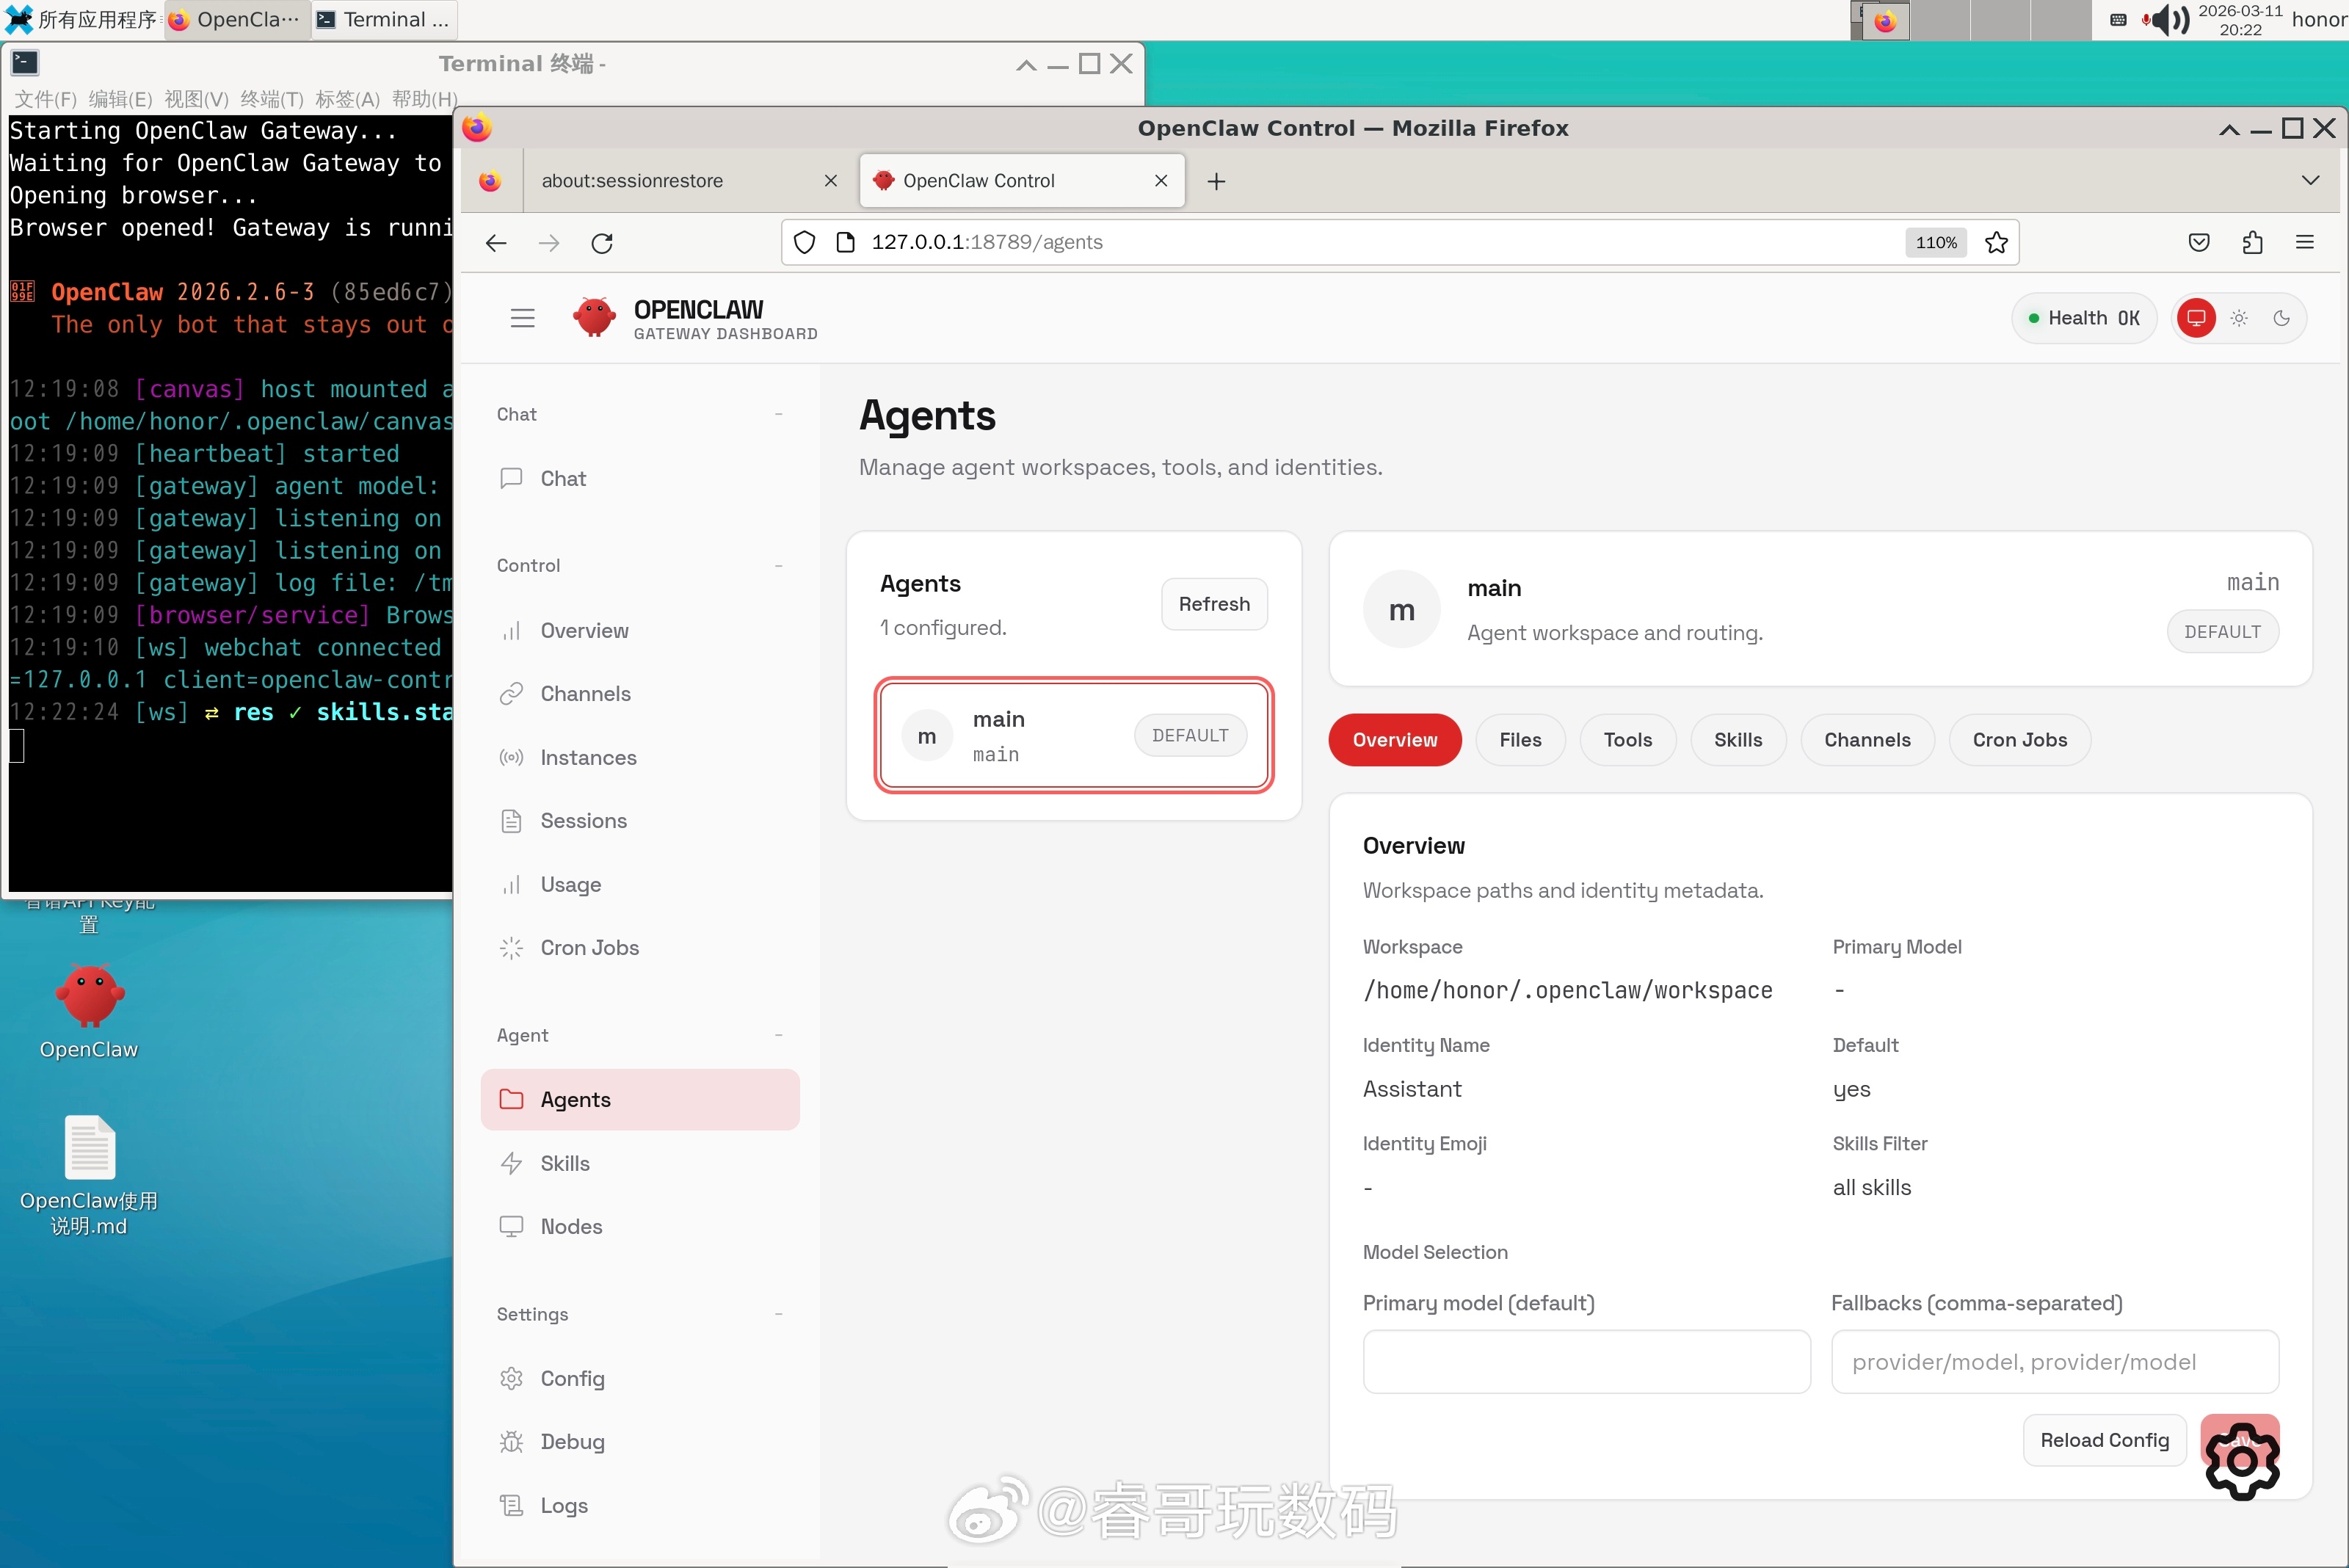This screenshot has height=1568, width=2349.
Task: Switch to dark theme moon icon
Action: click(2282, 318)
